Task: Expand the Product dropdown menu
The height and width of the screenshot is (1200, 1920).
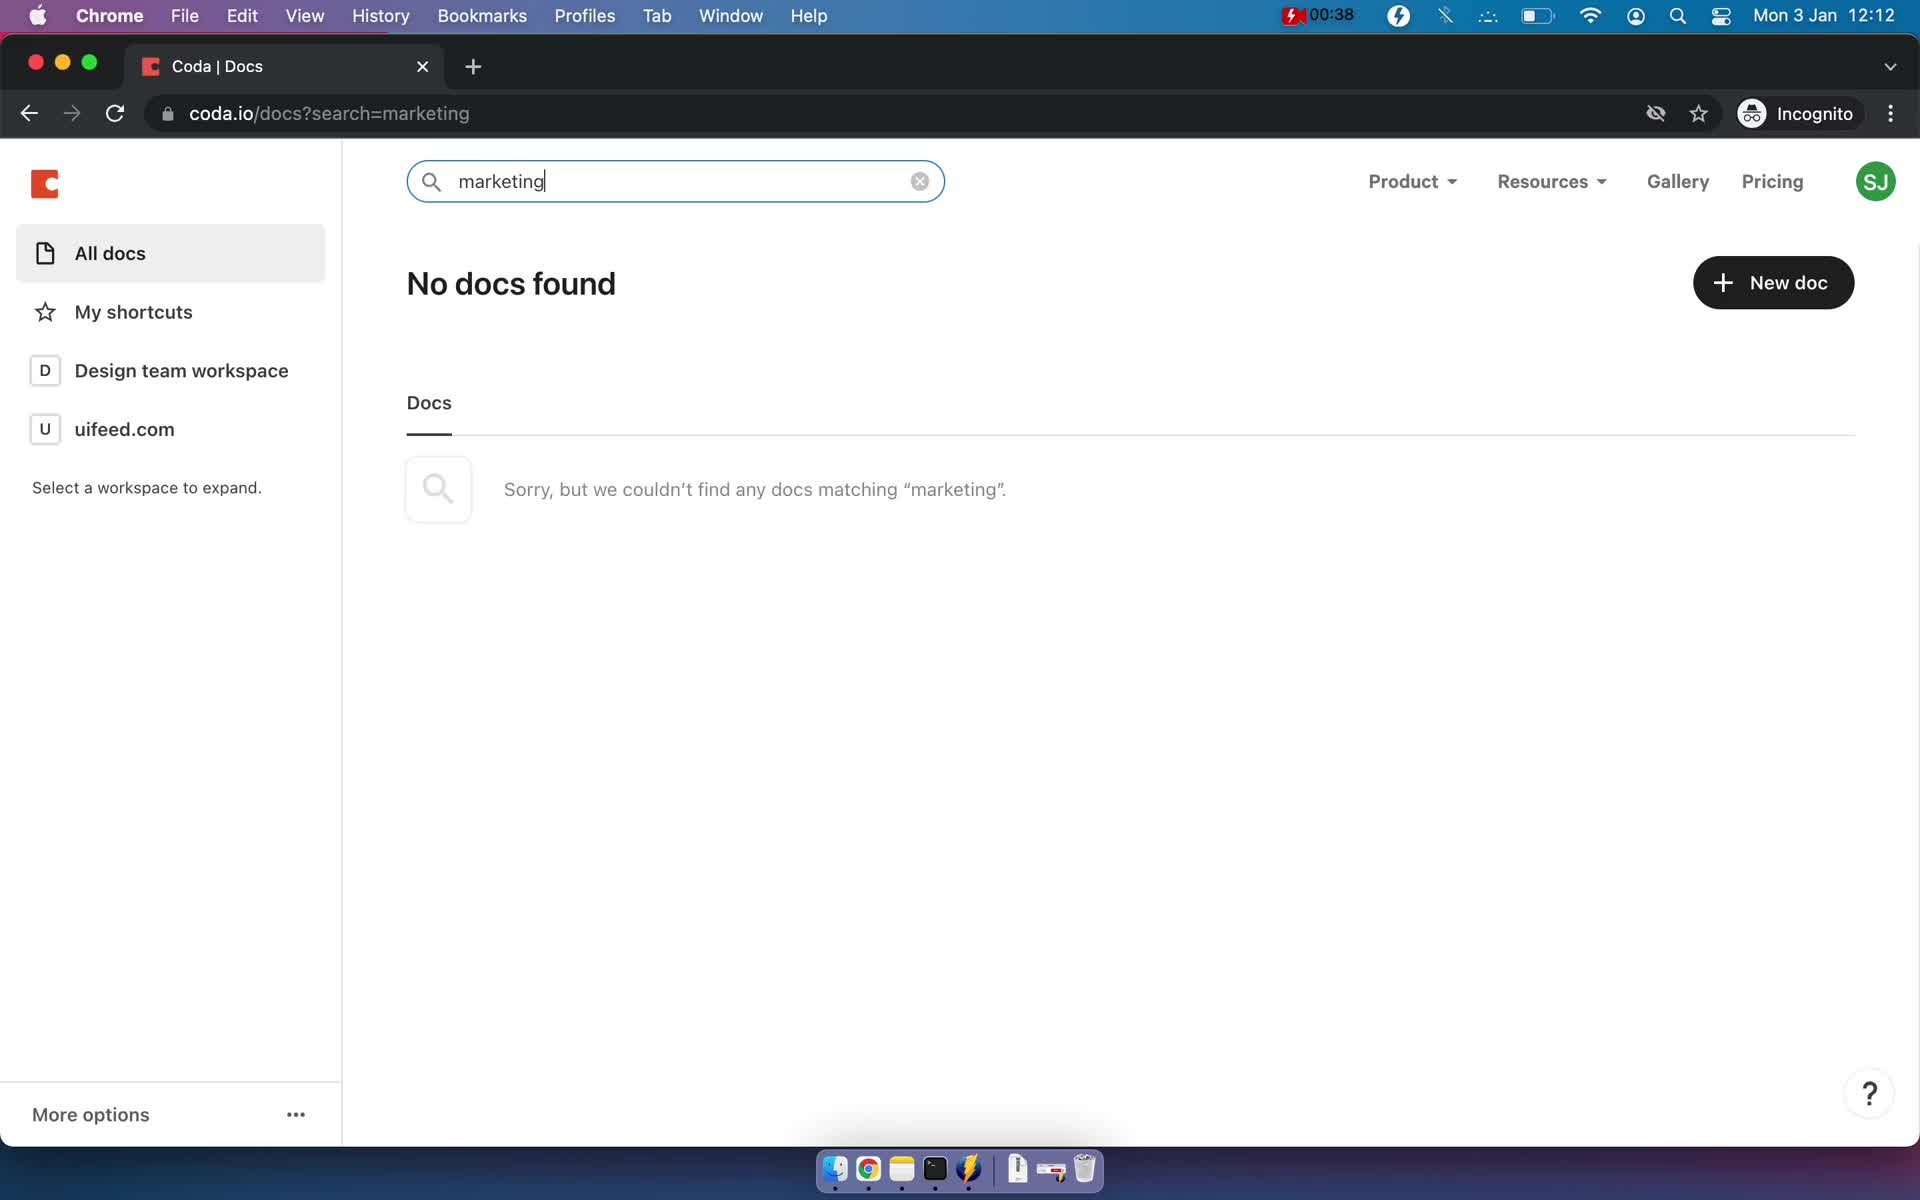Action: click(1413, 181)
